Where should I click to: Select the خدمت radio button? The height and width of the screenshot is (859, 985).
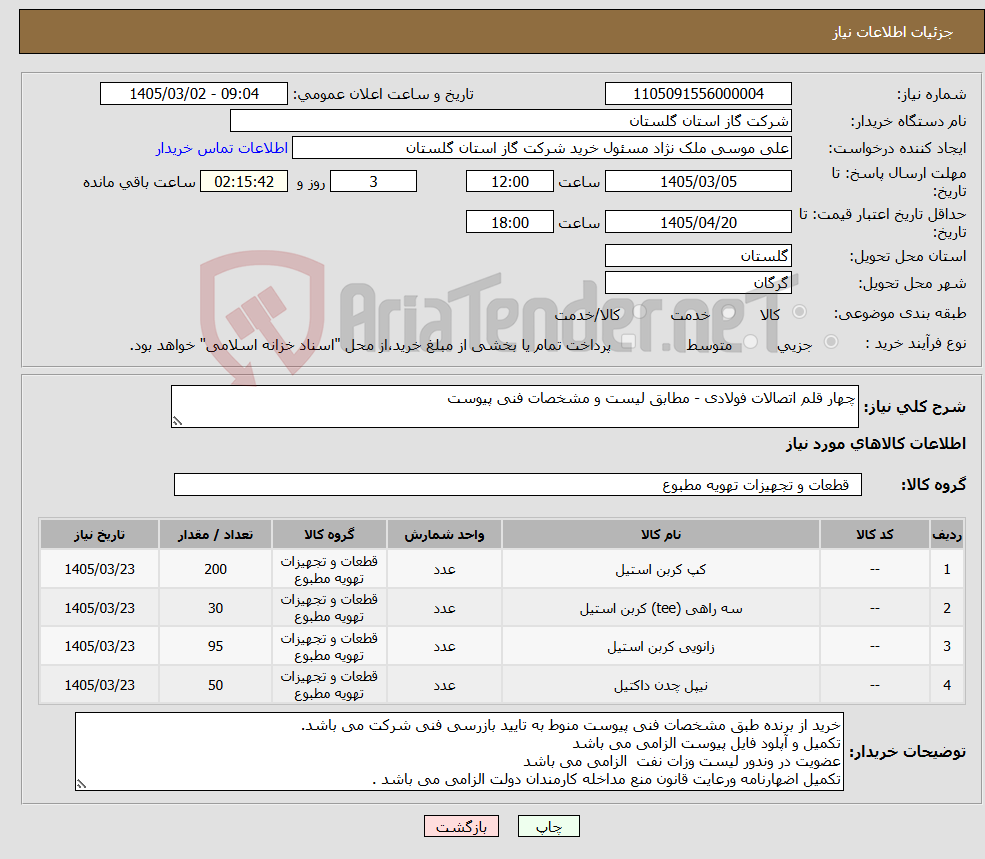pos(729,312)
